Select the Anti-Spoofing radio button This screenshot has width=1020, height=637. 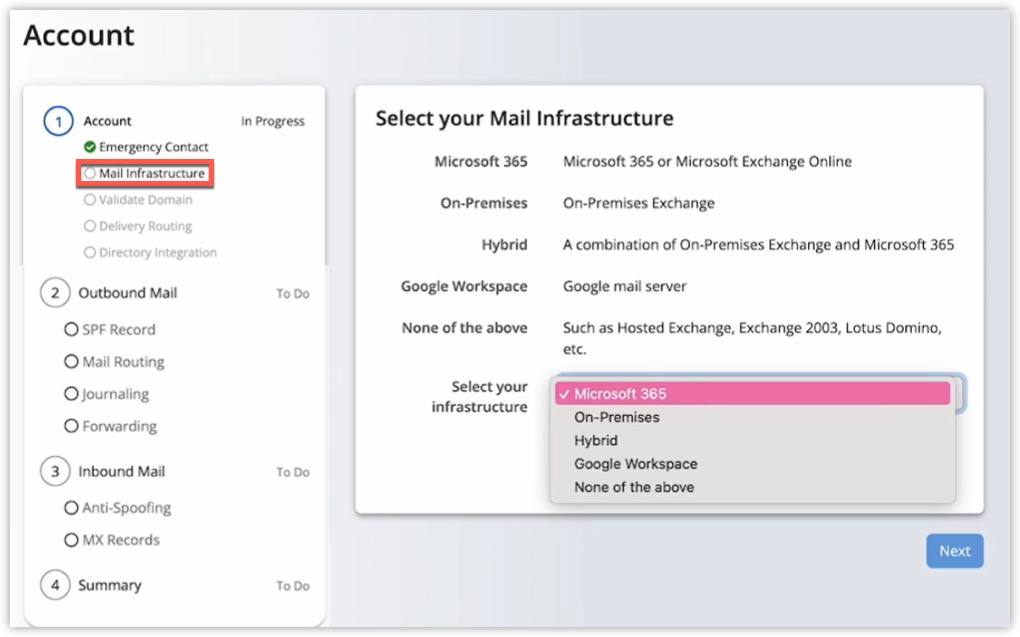point(71,507)
